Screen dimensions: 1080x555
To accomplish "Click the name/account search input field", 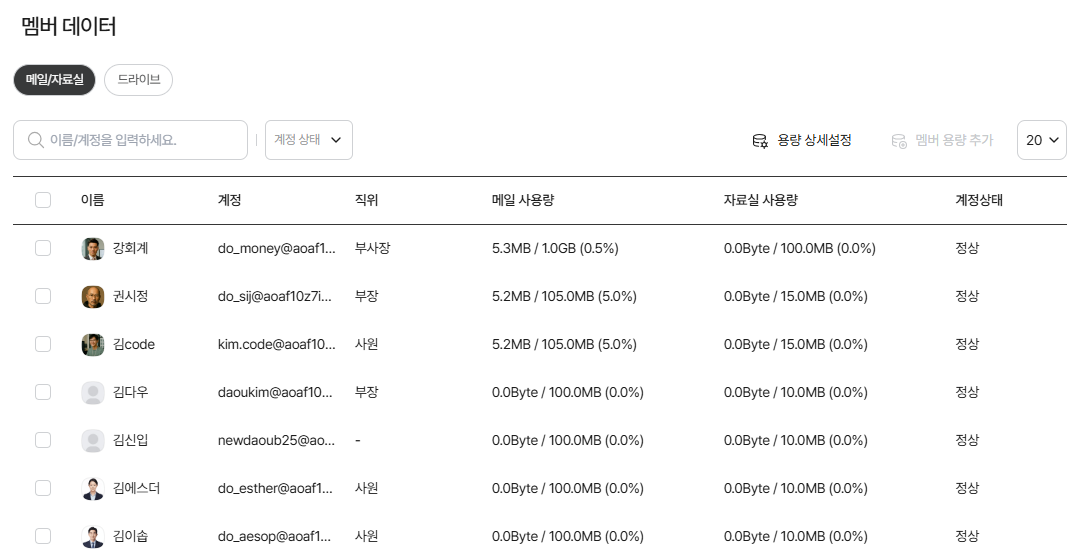I will [x=140, y=140].
